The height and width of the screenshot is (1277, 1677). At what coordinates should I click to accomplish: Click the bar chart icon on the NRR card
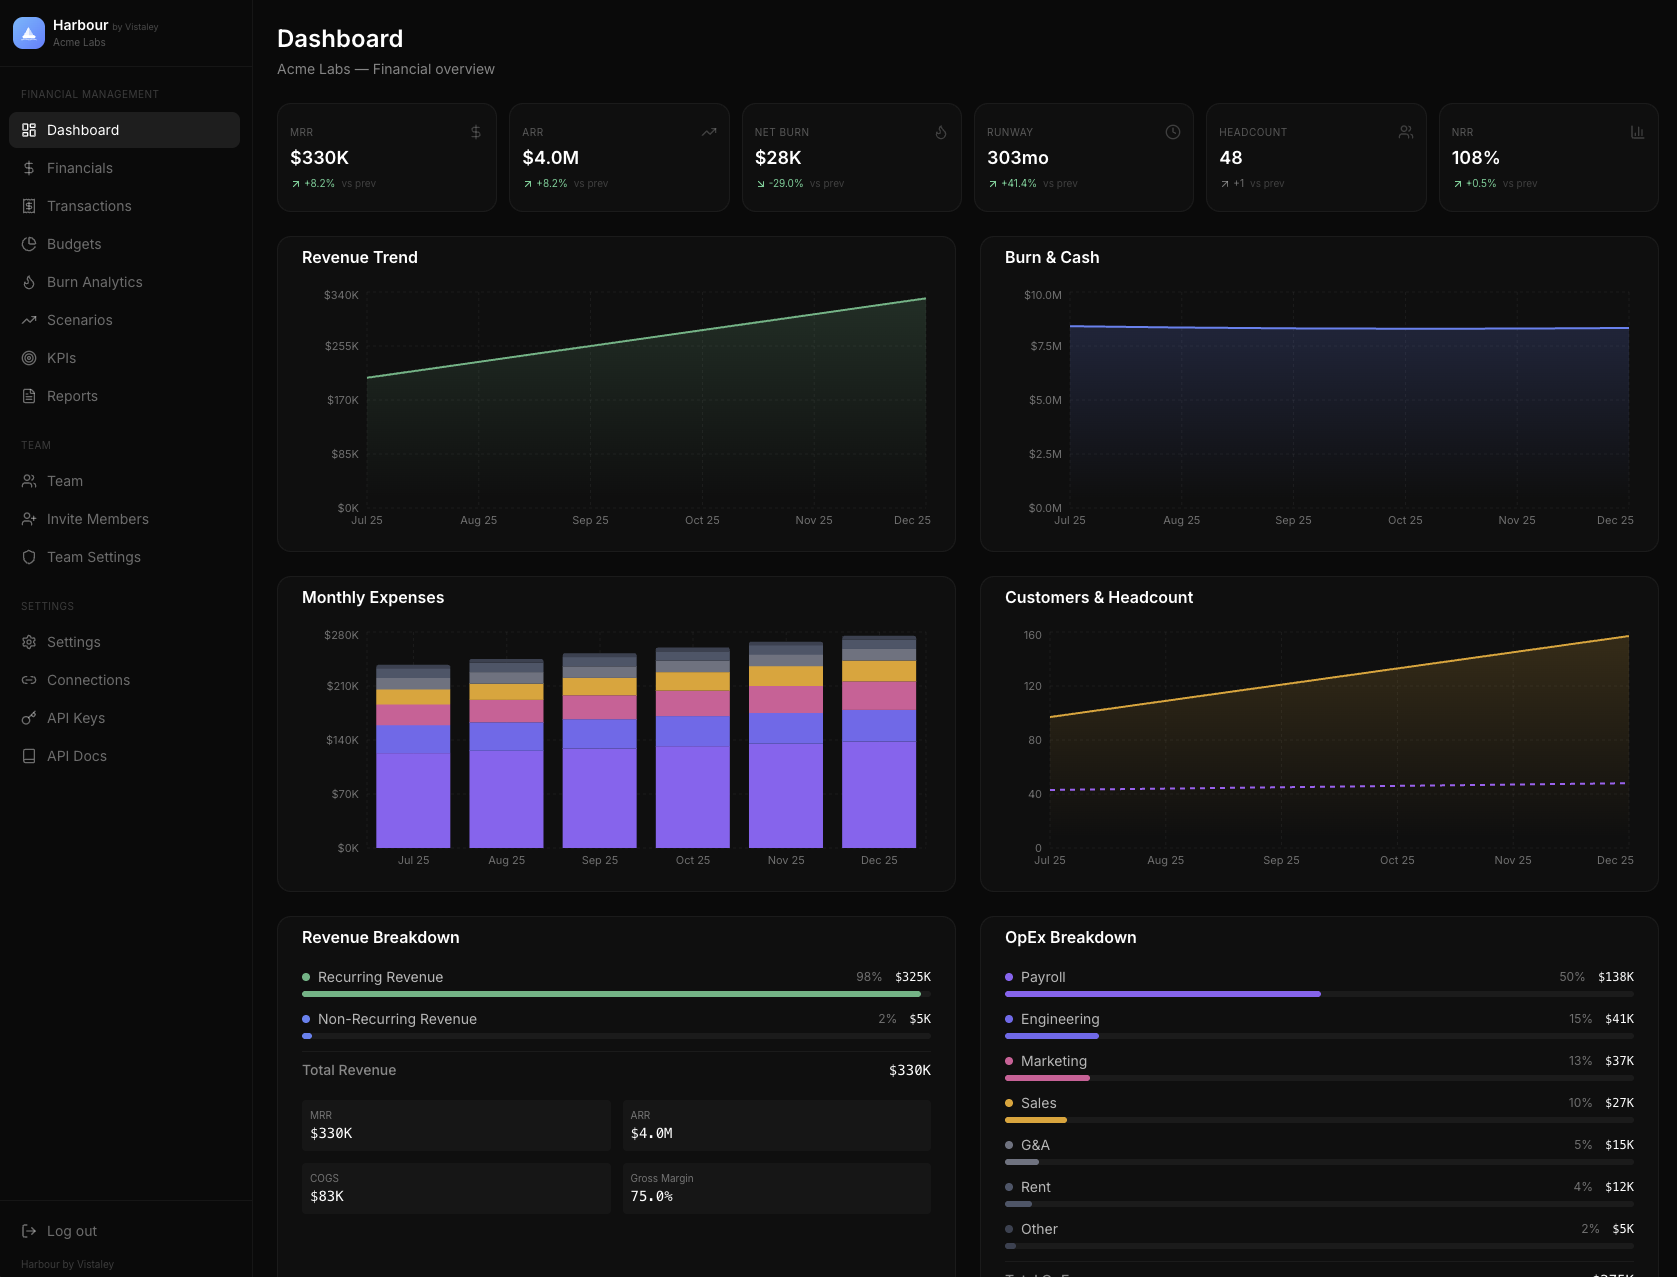pos(1637,131)
